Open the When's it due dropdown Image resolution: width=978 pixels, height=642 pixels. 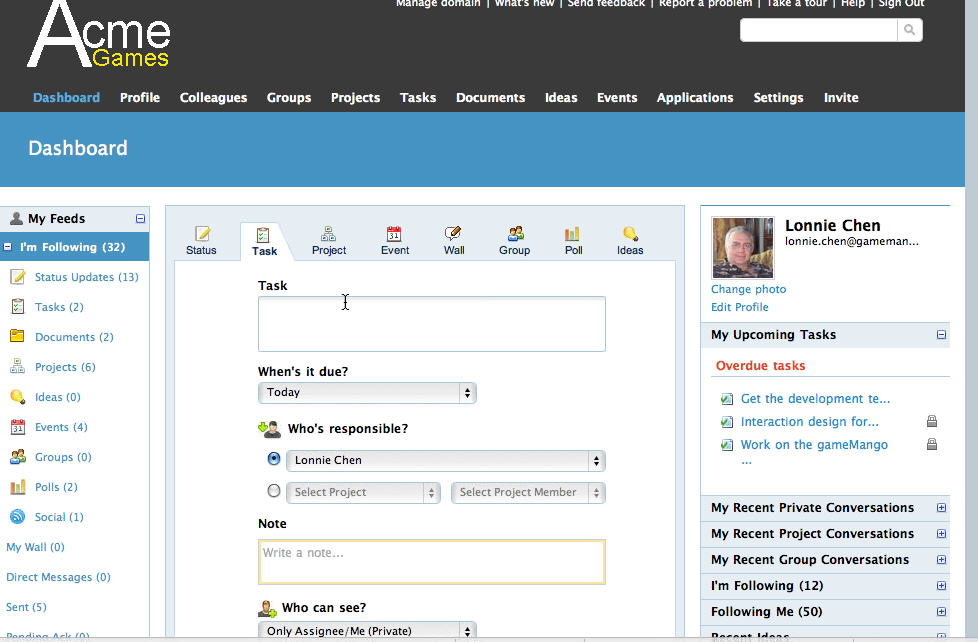tap(367, 393)
